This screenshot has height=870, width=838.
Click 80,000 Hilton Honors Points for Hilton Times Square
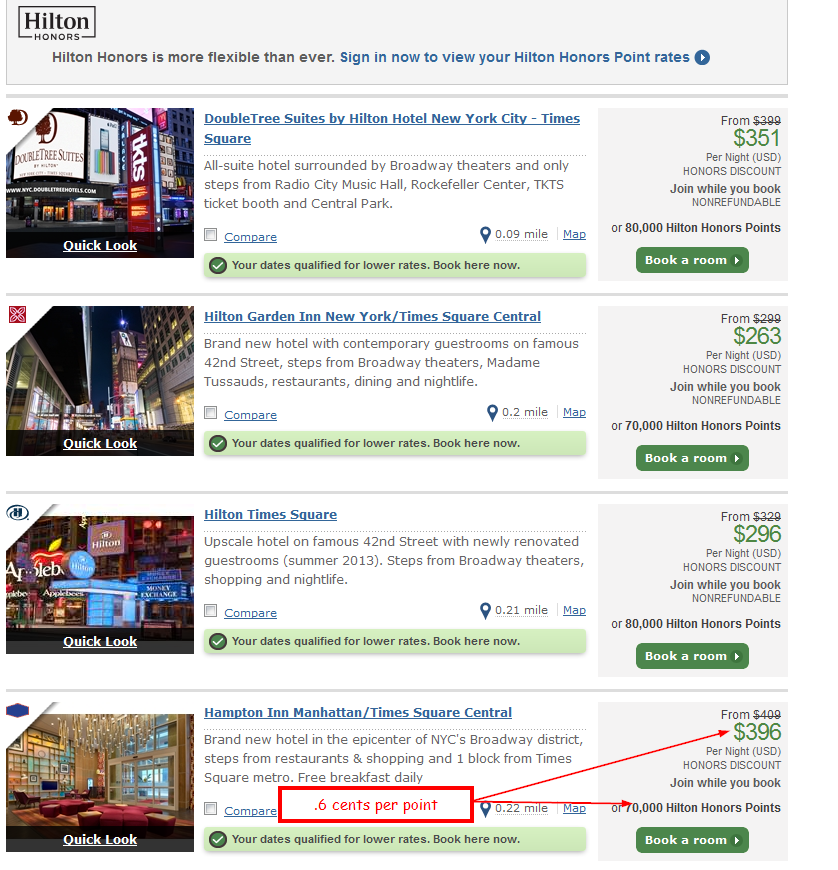[703, 624]
